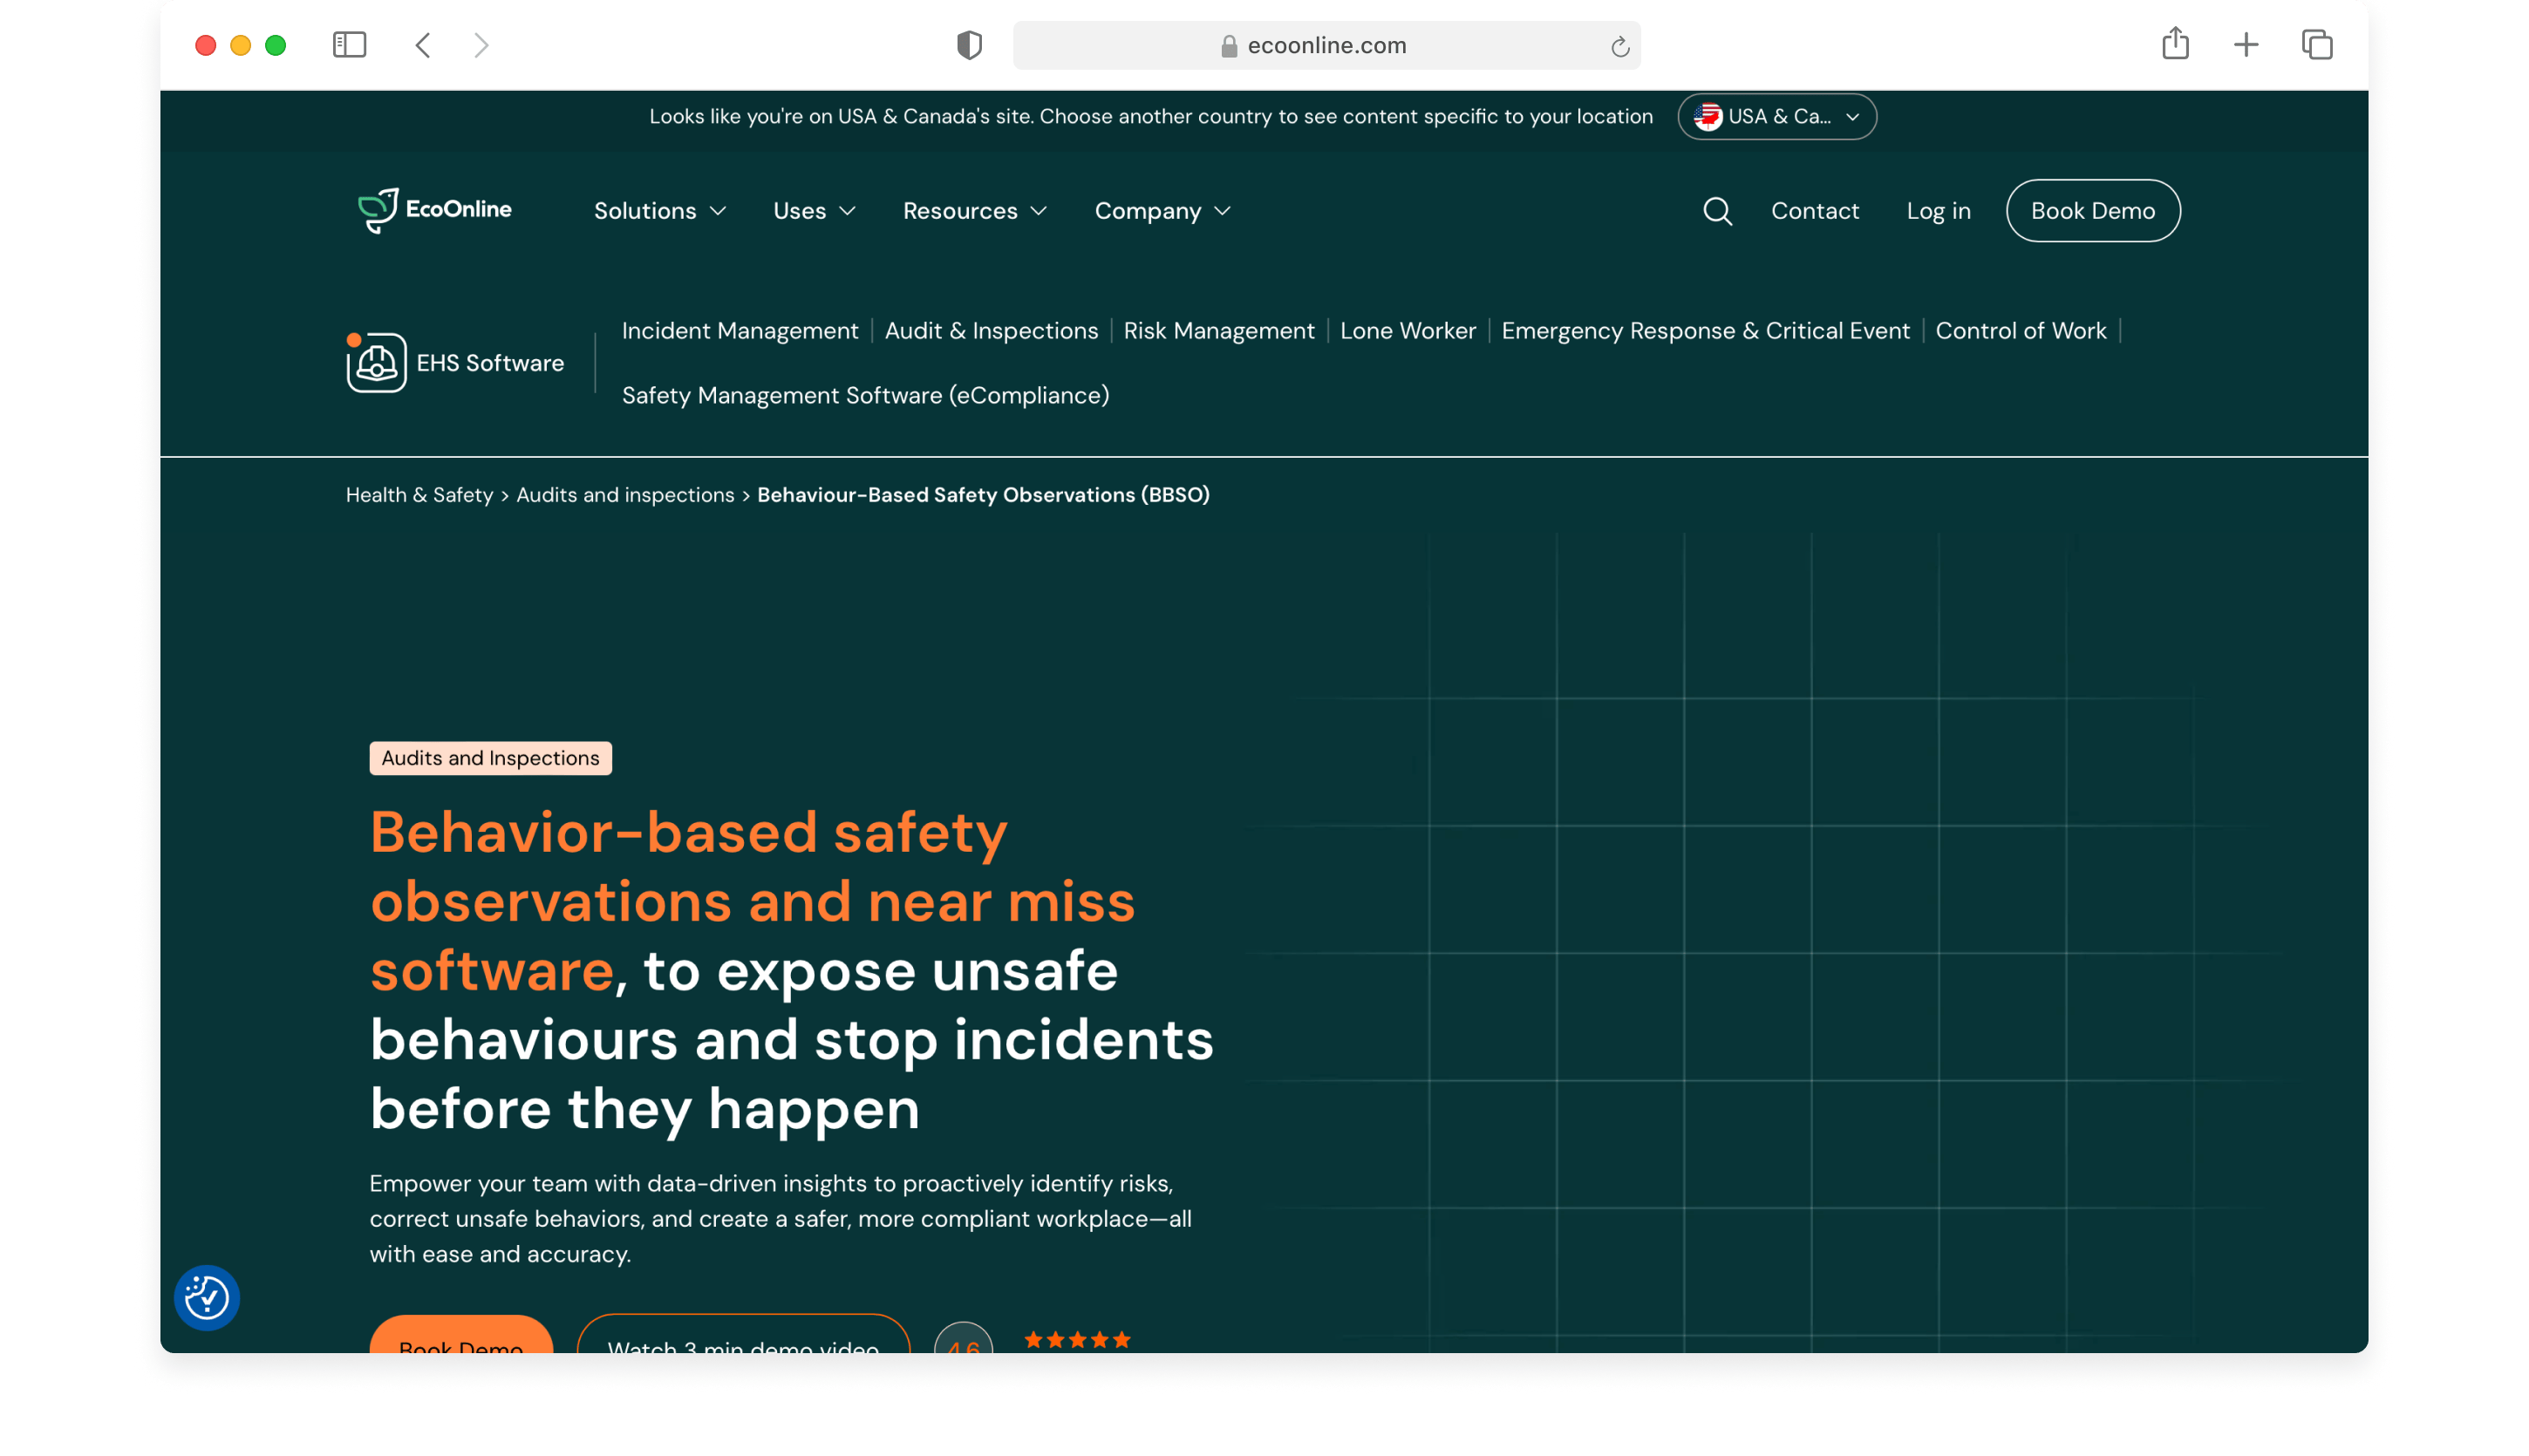The image size is (2529, 1456).
Task: Open the Incident Management tab
Action: click(740, 331)
